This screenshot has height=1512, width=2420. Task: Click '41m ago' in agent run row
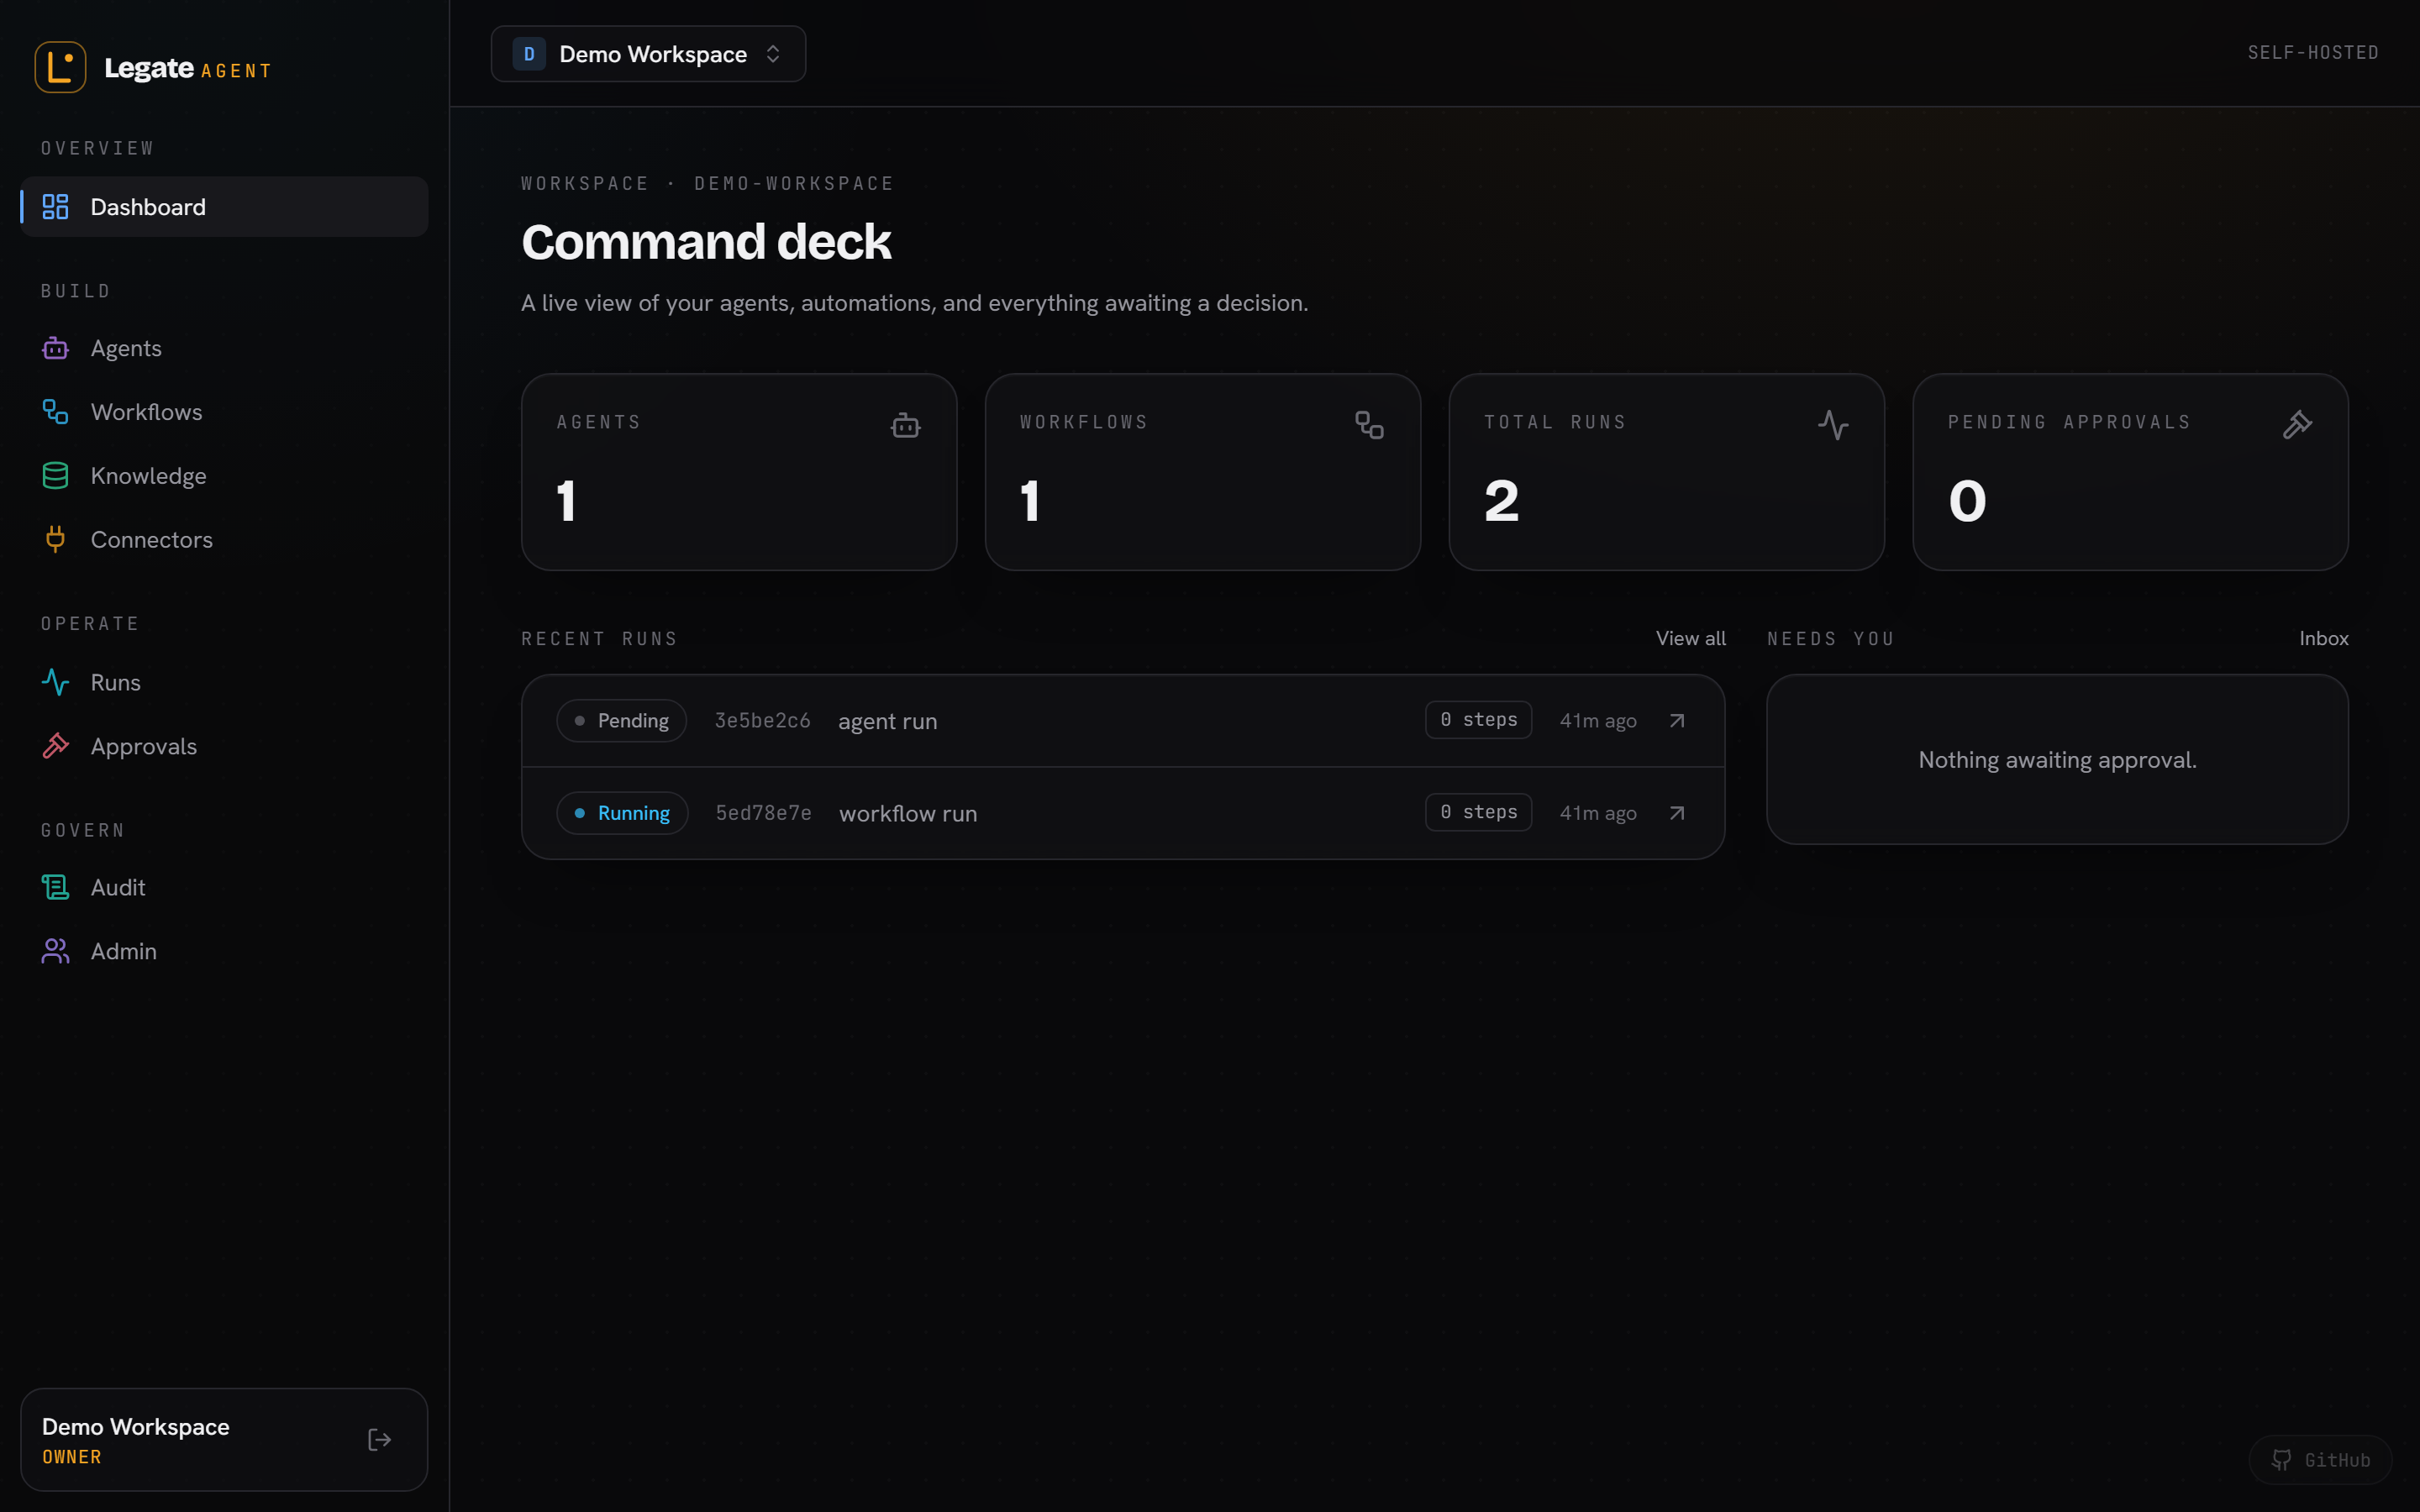(x=1598, y=721)
